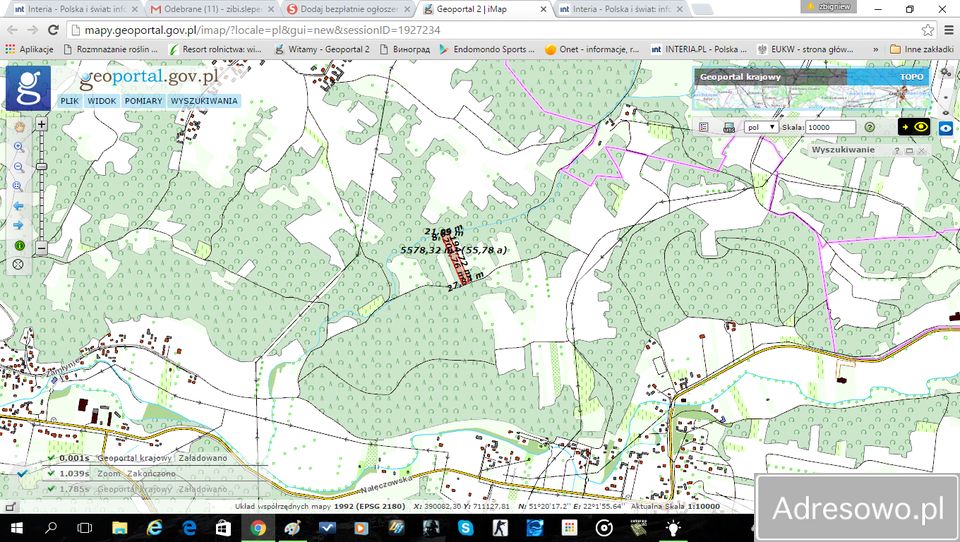The image size is (960, 542).
Task: Switch to the Odebrane Gmail tab
Action: tap(212, 9)
